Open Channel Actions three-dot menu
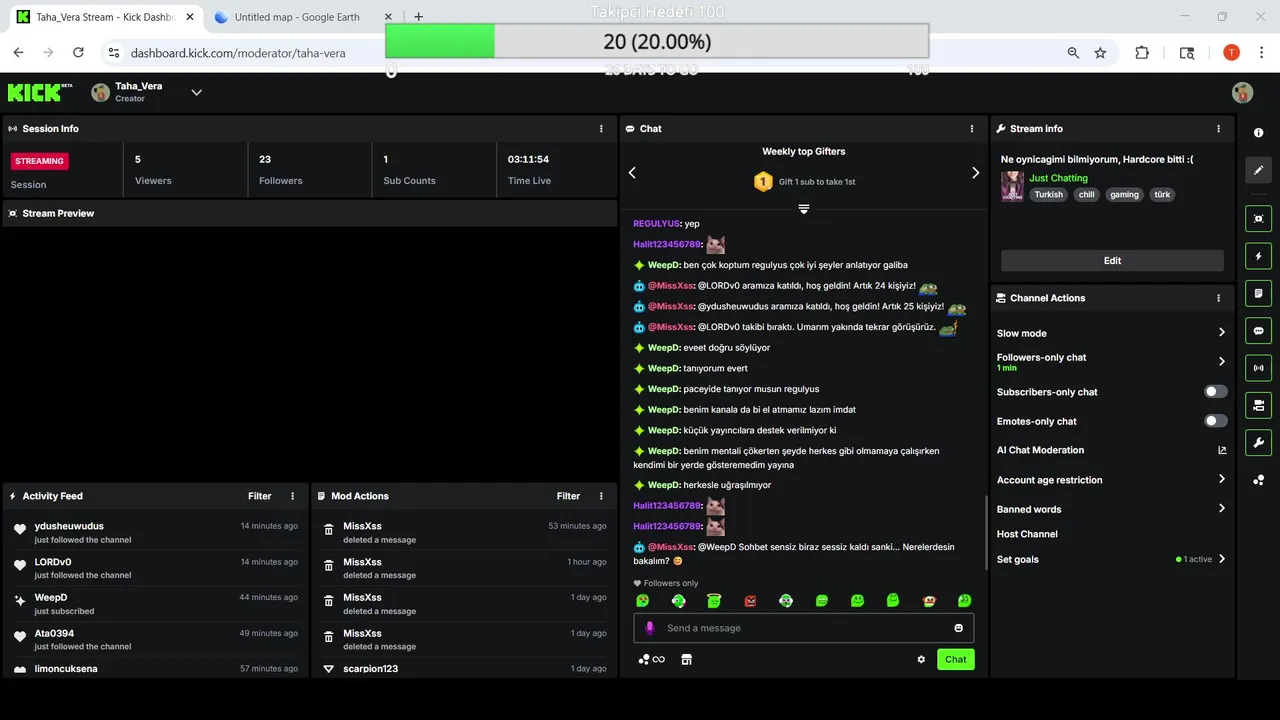 coord(1218,298)
